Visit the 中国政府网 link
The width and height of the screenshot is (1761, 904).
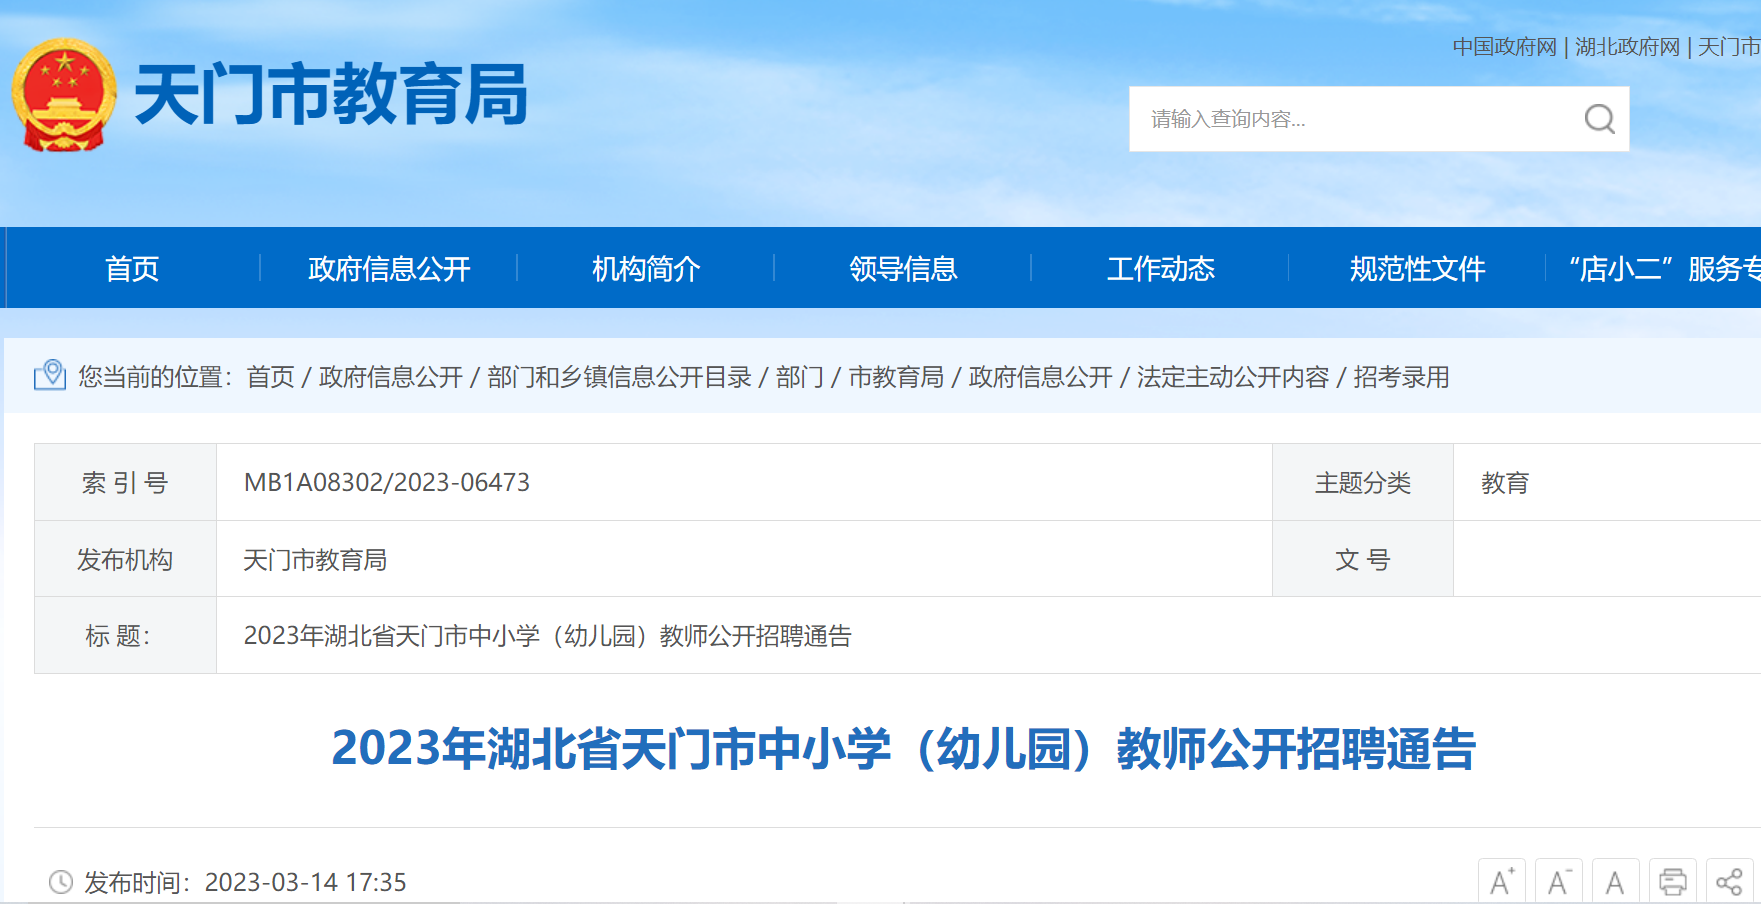[x=1505, y=47]
